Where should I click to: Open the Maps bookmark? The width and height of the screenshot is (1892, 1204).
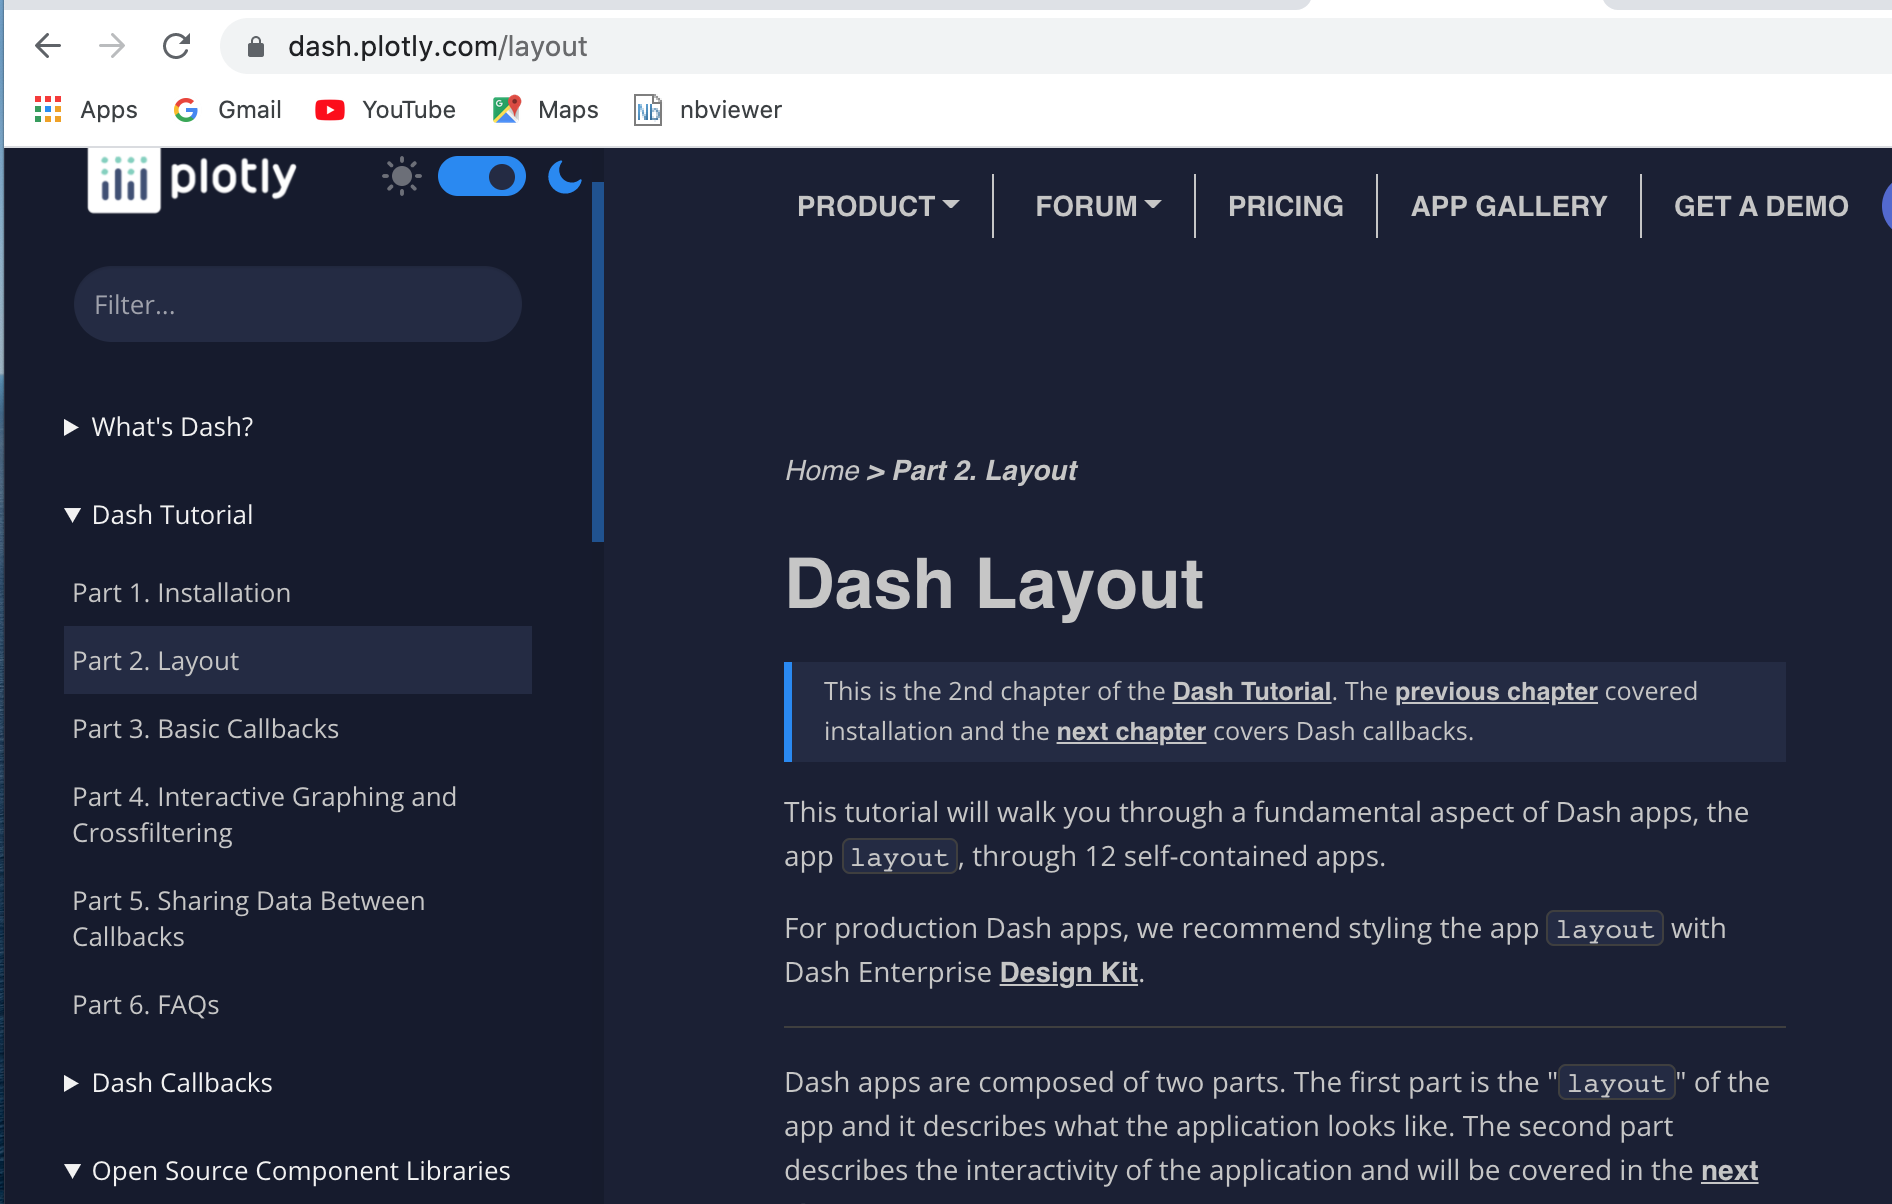(545, 109)
